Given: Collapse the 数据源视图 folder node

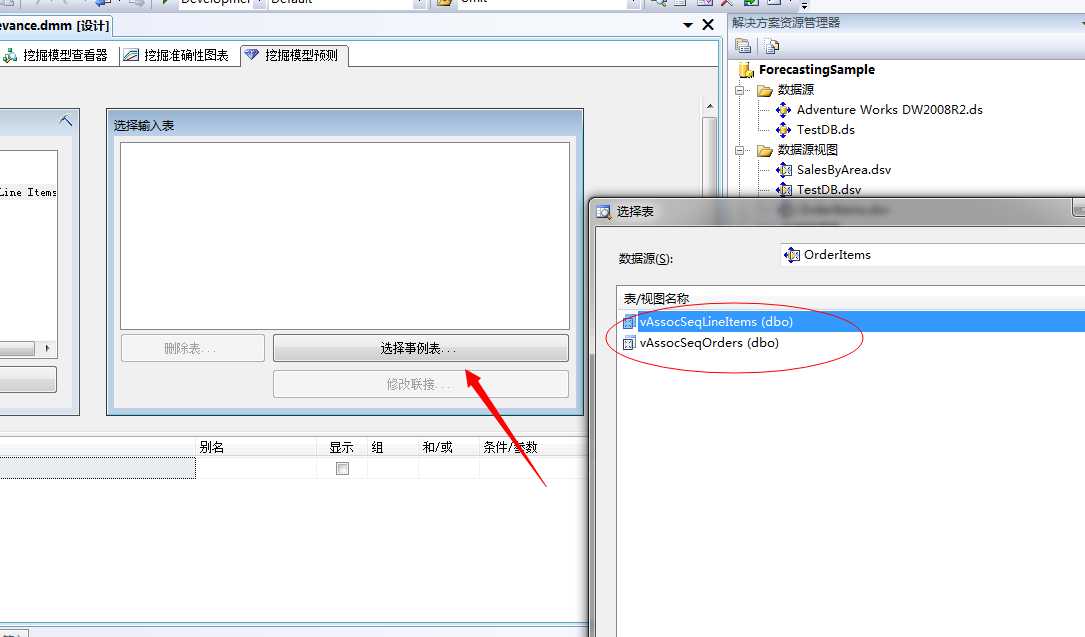Looking at the screenshot, I should pos(739,150).
